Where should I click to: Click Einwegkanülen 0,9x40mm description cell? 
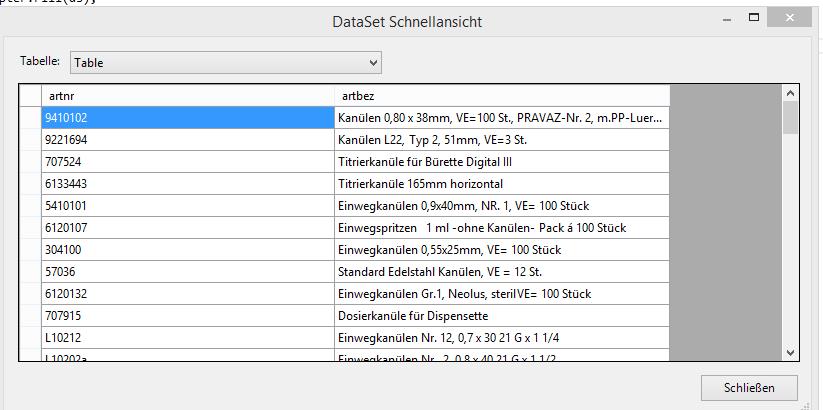pyautogui.click(x=501, y=206)
